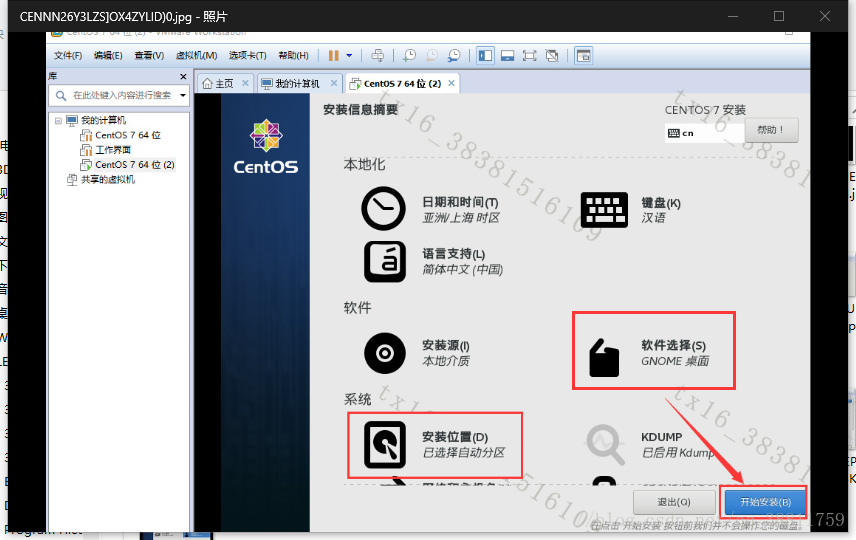This screenshot has height=540, width=856.
Task: Open the 选项卡(T) menu
Action: (x=247, y=55)
